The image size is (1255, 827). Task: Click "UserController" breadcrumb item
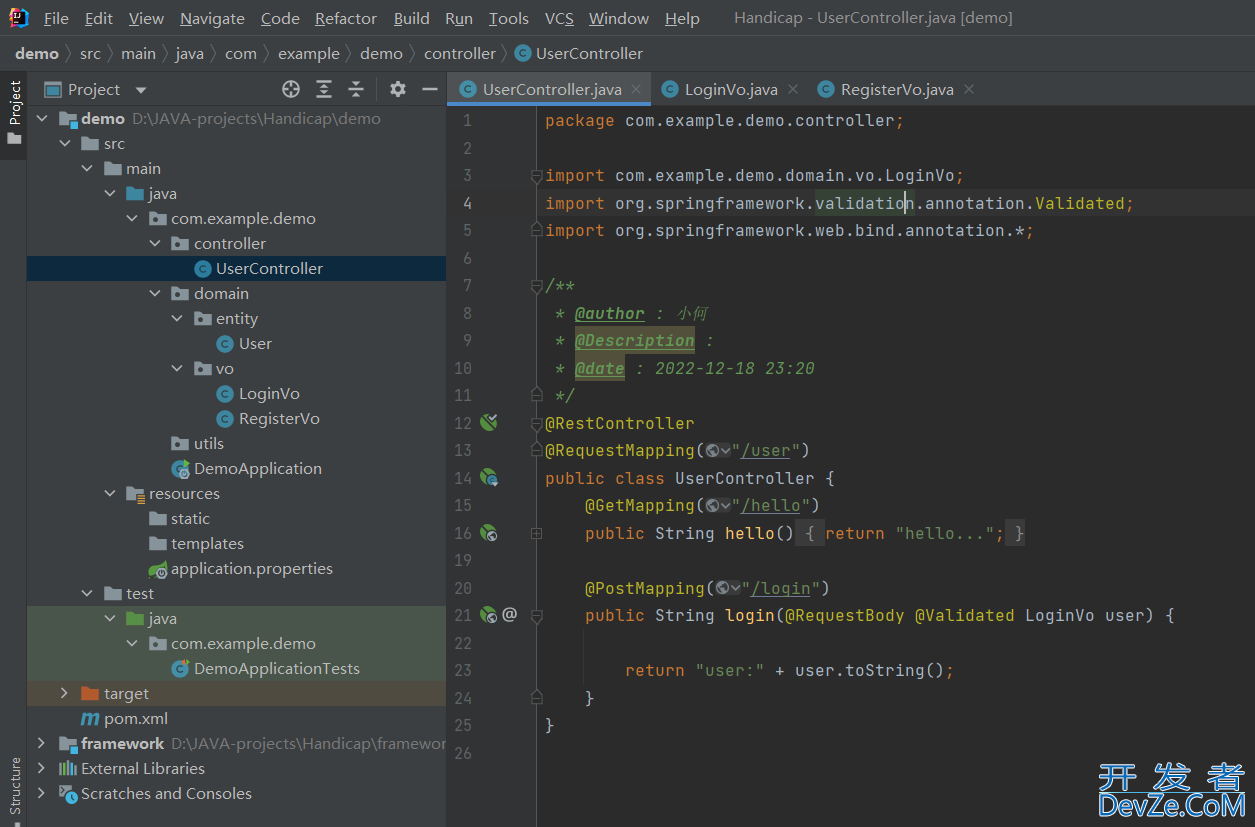(x=579, y=53)
